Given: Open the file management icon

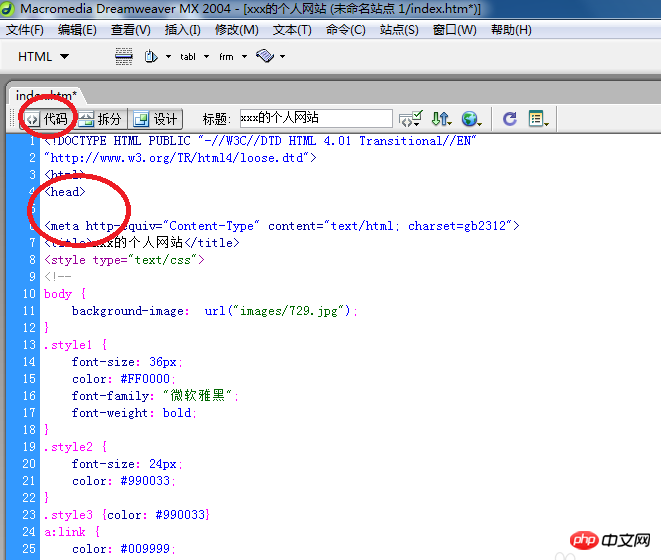Looking at the screenshot, I should [x=441, y=119].
